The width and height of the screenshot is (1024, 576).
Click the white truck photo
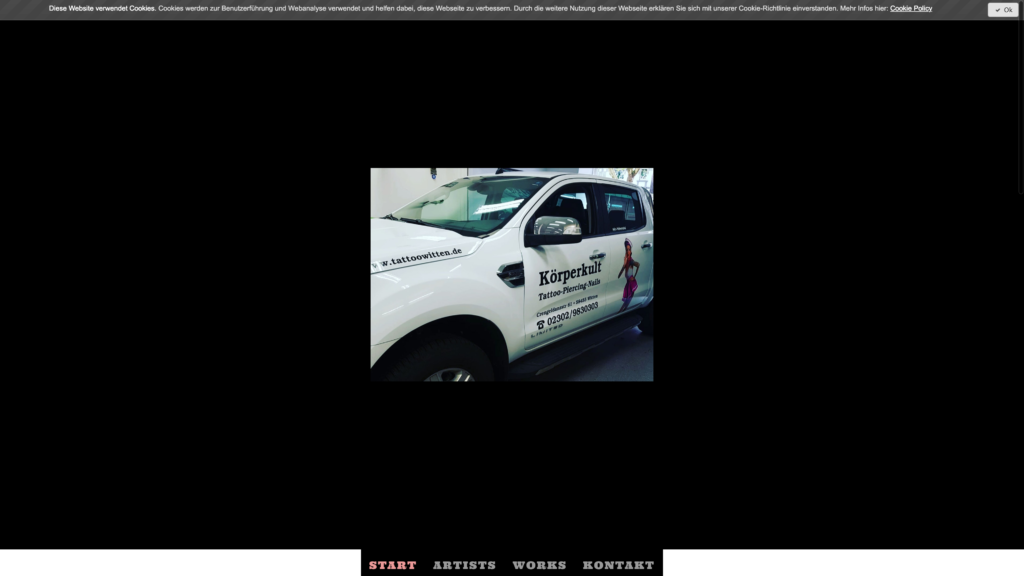[511, 274]
